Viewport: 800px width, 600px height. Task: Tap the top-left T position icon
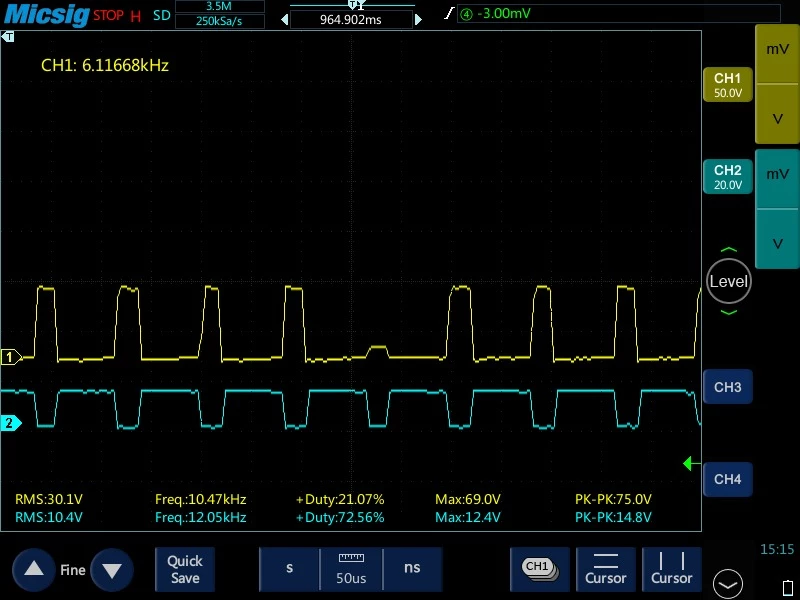(x=8, y=37)
